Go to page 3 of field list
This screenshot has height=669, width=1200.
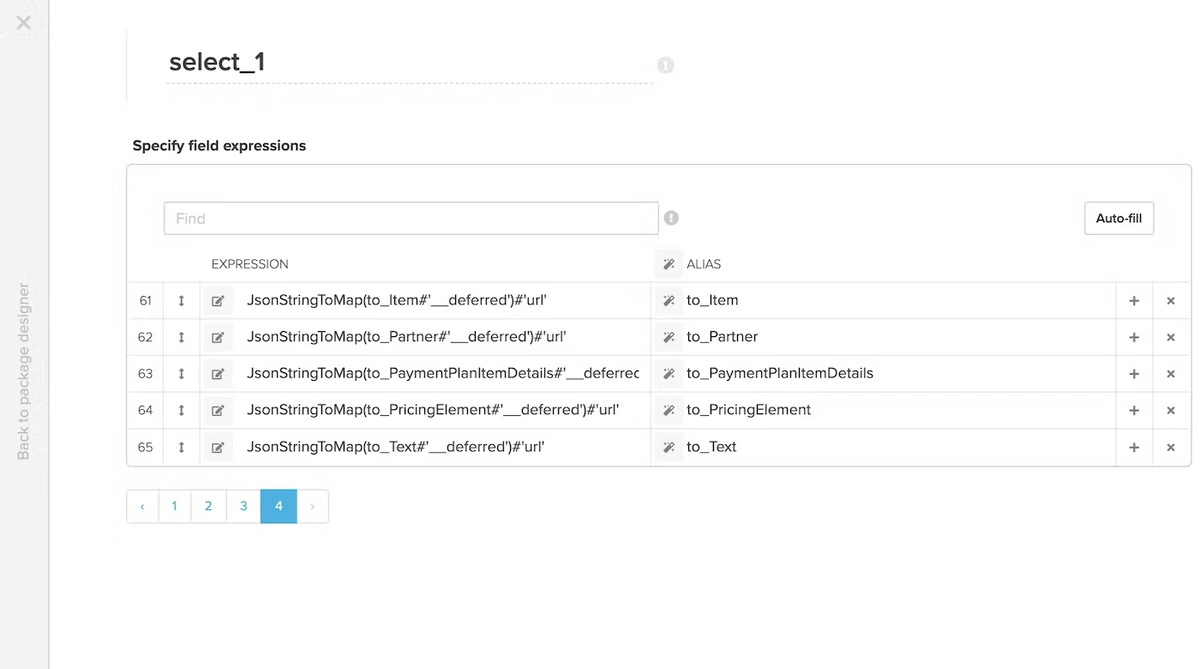[x=243, y=506]
